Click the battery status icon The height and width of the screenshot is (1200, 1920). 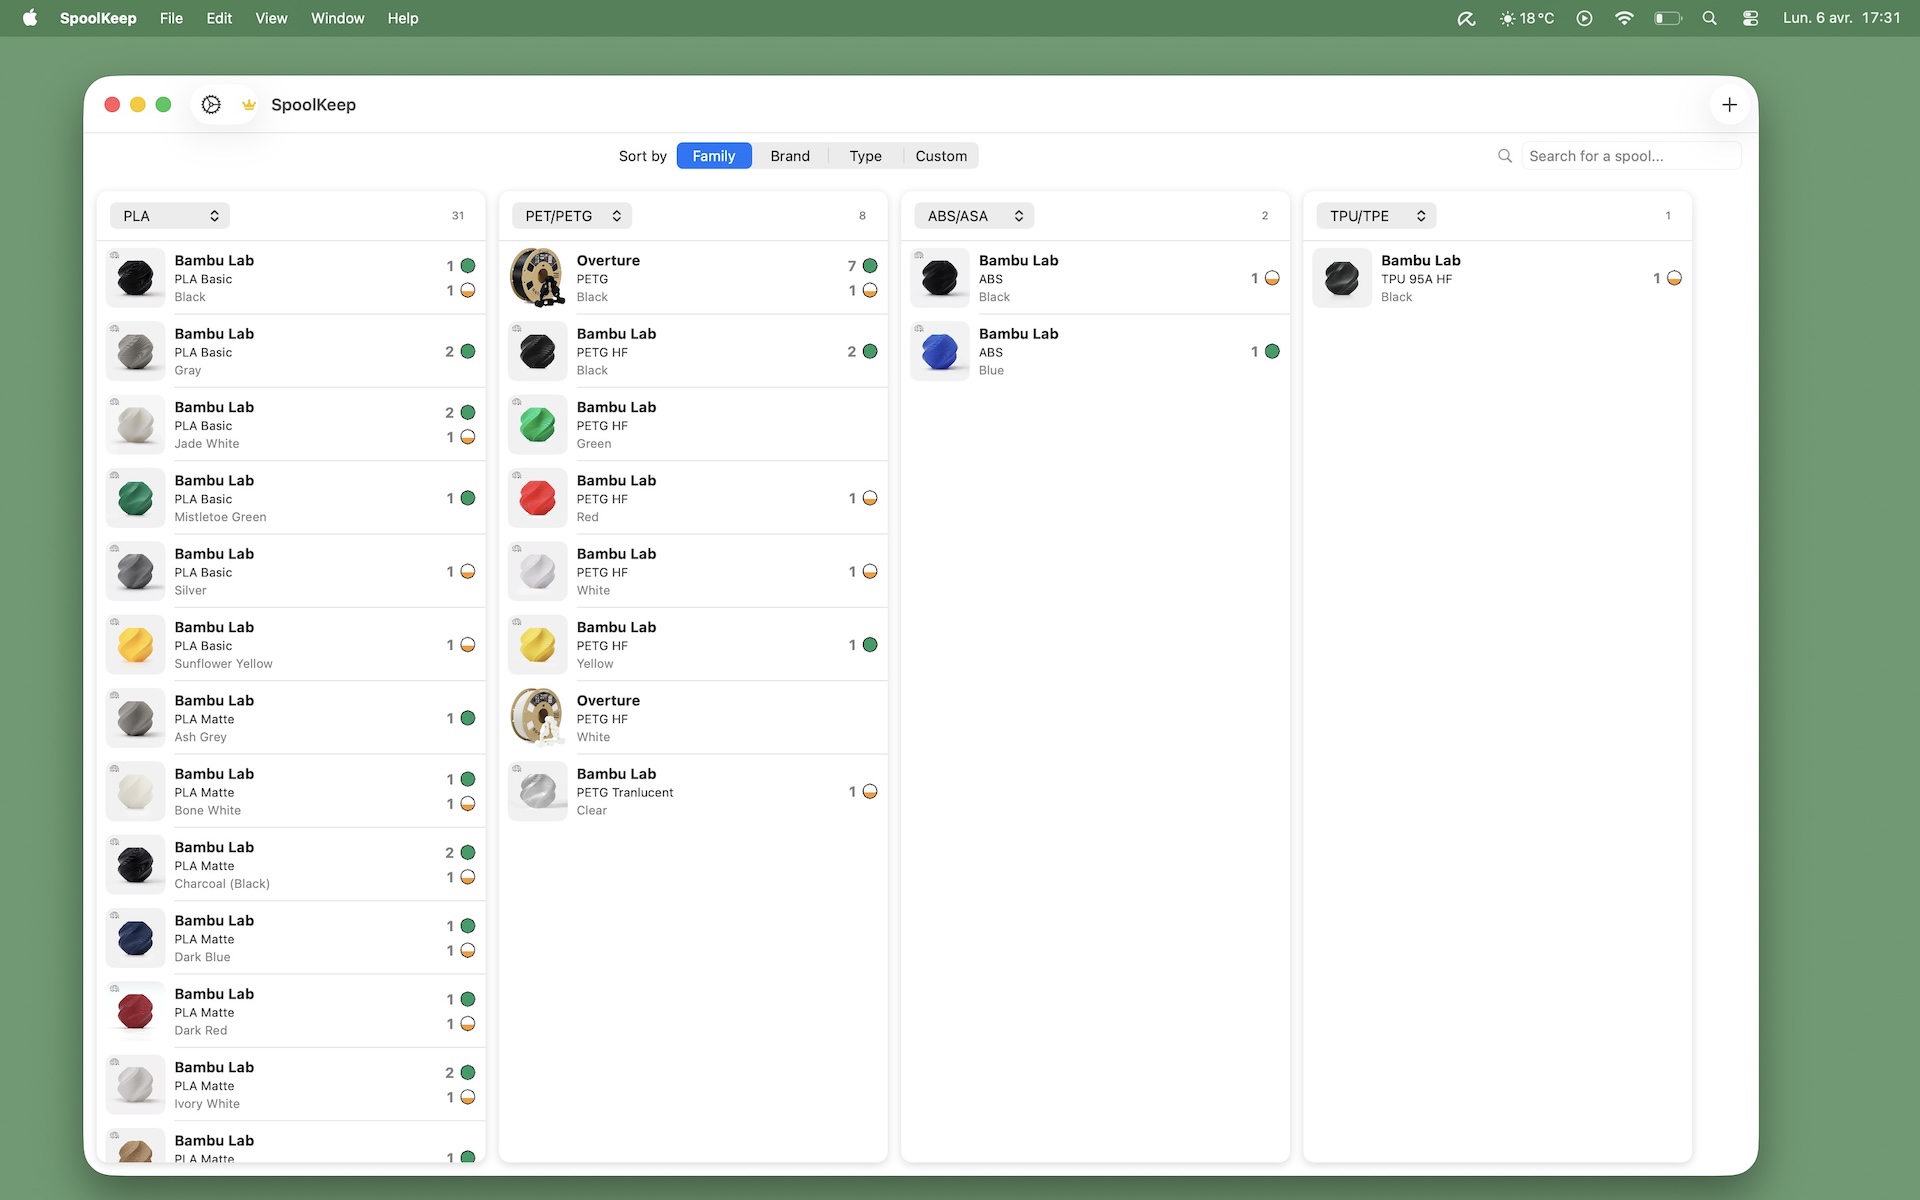coord(1668,18)
